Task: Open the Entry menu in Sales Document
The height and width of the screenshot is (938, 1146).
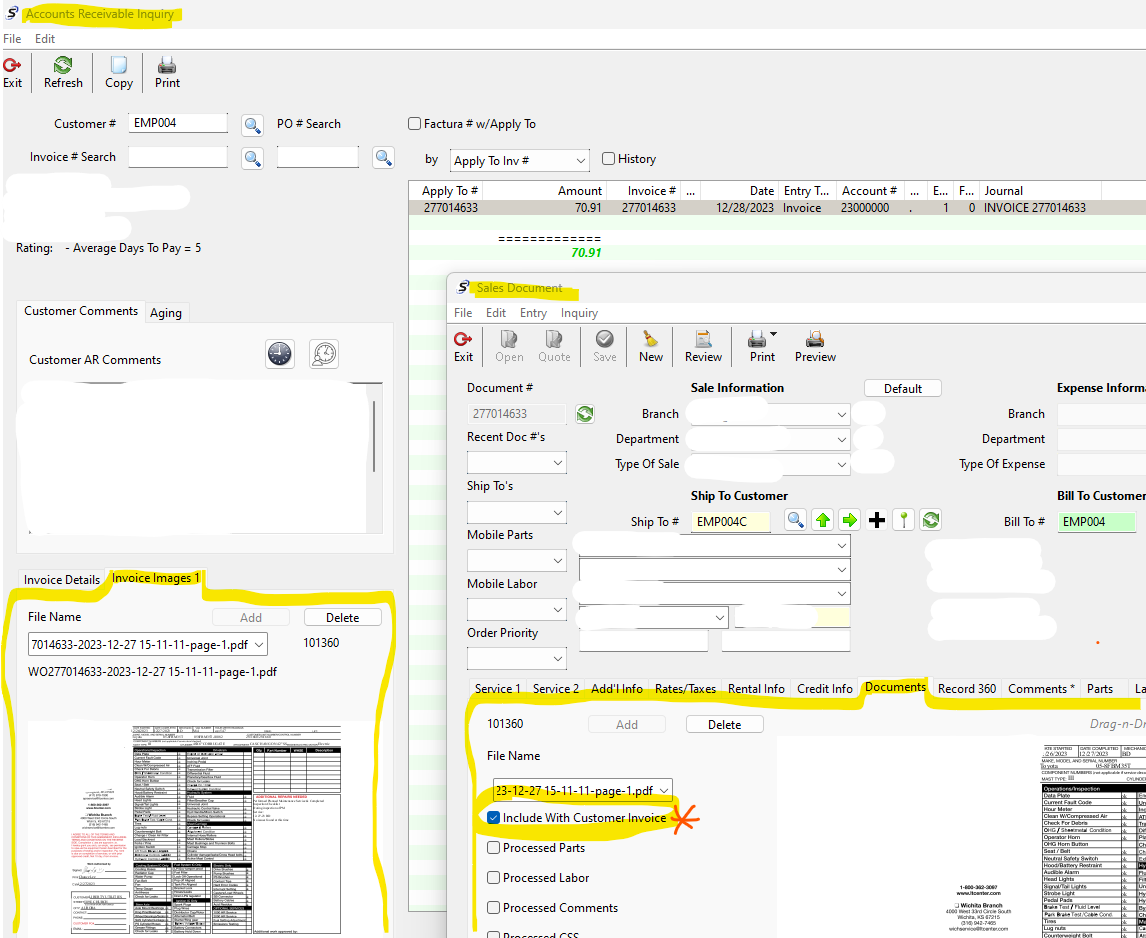Action: point(533,313)
